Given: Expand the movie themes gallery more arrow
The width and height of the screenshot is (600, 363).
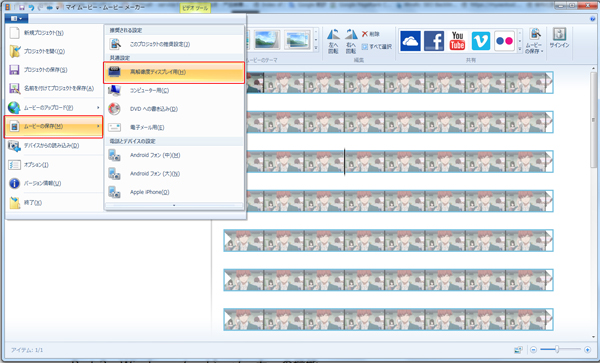Looking at the screenshot, I should (x=316, y=49).
